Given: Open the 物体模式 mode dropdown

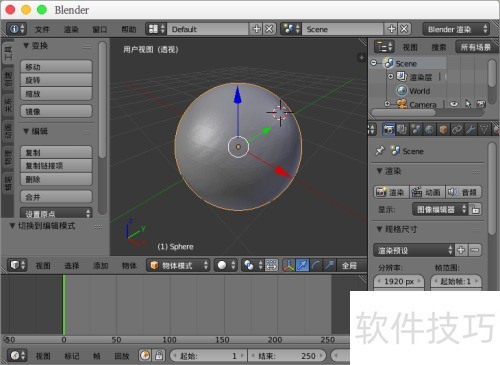Looking at the screenshot, I should tap(178, 265).
